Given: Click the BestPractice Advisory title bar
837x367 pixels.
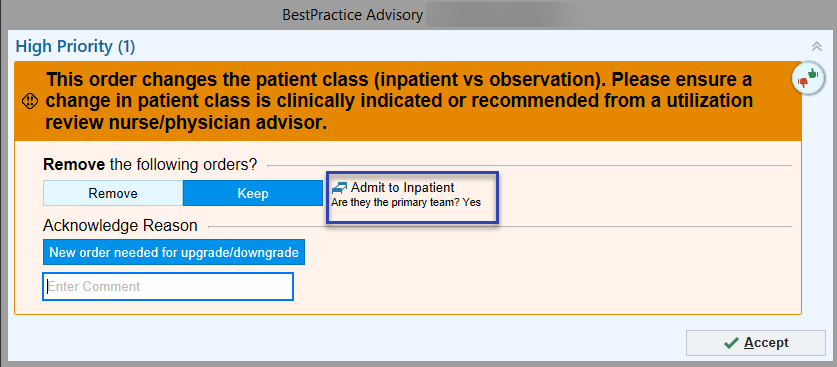Looking at the screenshot, I should coord(353,14).
